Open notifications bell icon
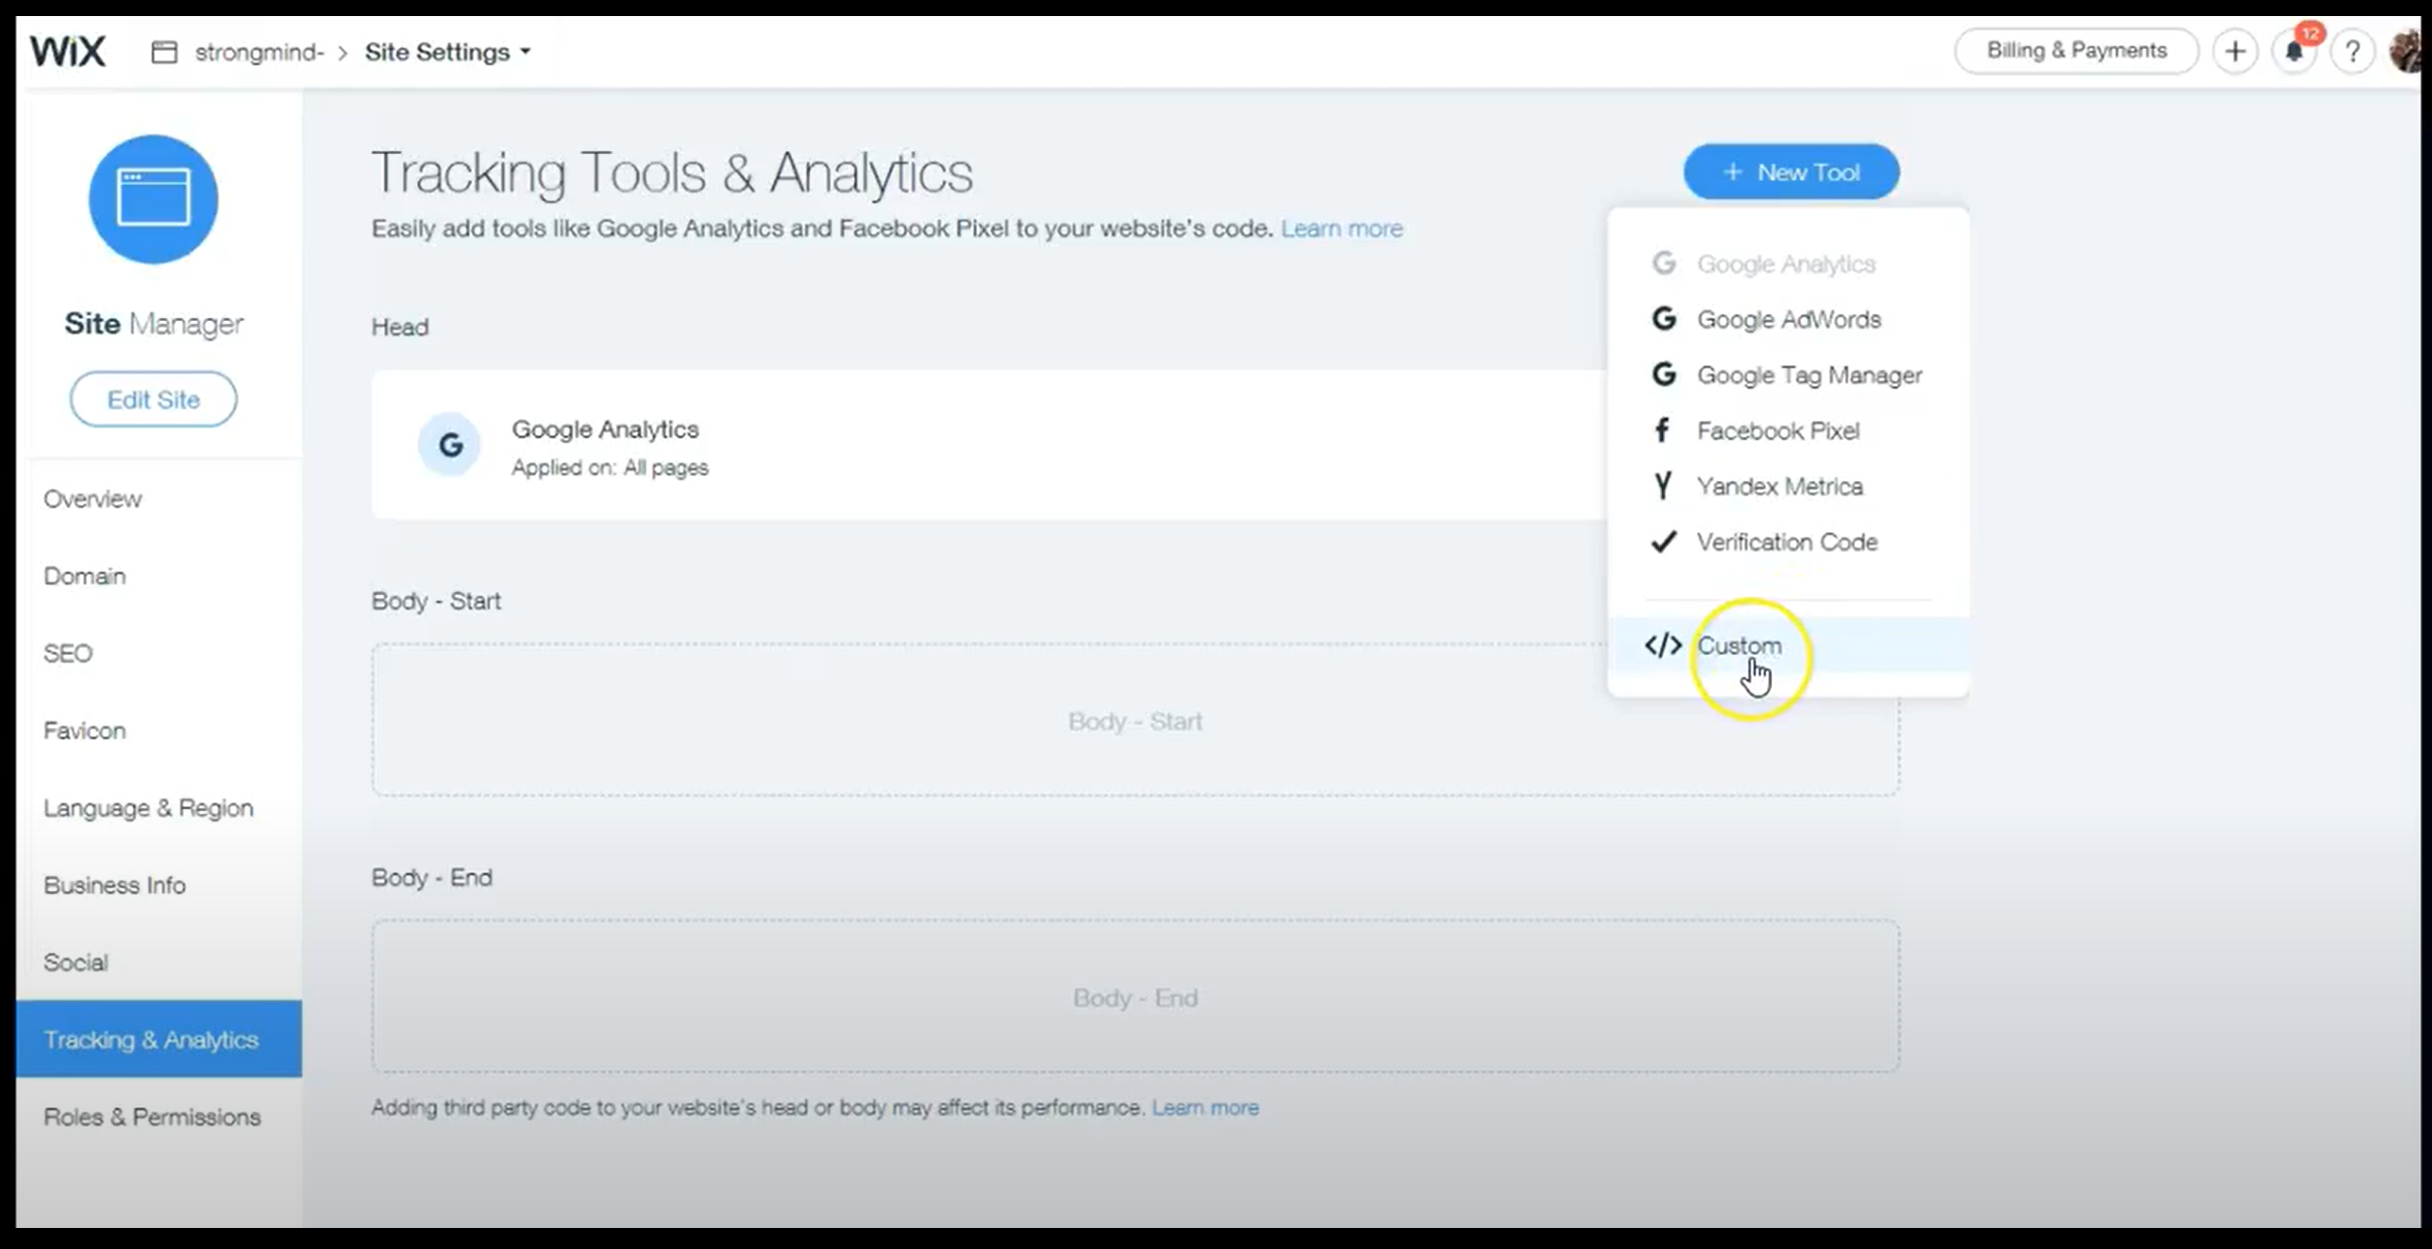The image size is (2432, 1249). (x=2294, y=52)
